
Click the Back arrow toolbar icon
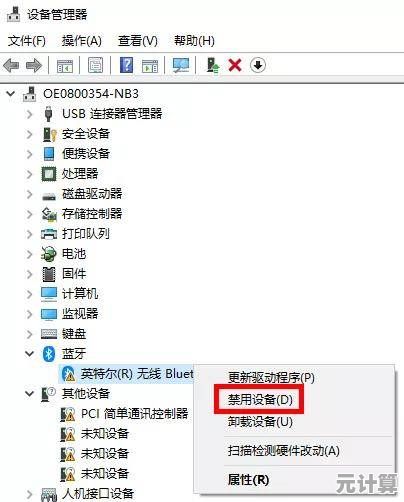click(x=11, y=65)
